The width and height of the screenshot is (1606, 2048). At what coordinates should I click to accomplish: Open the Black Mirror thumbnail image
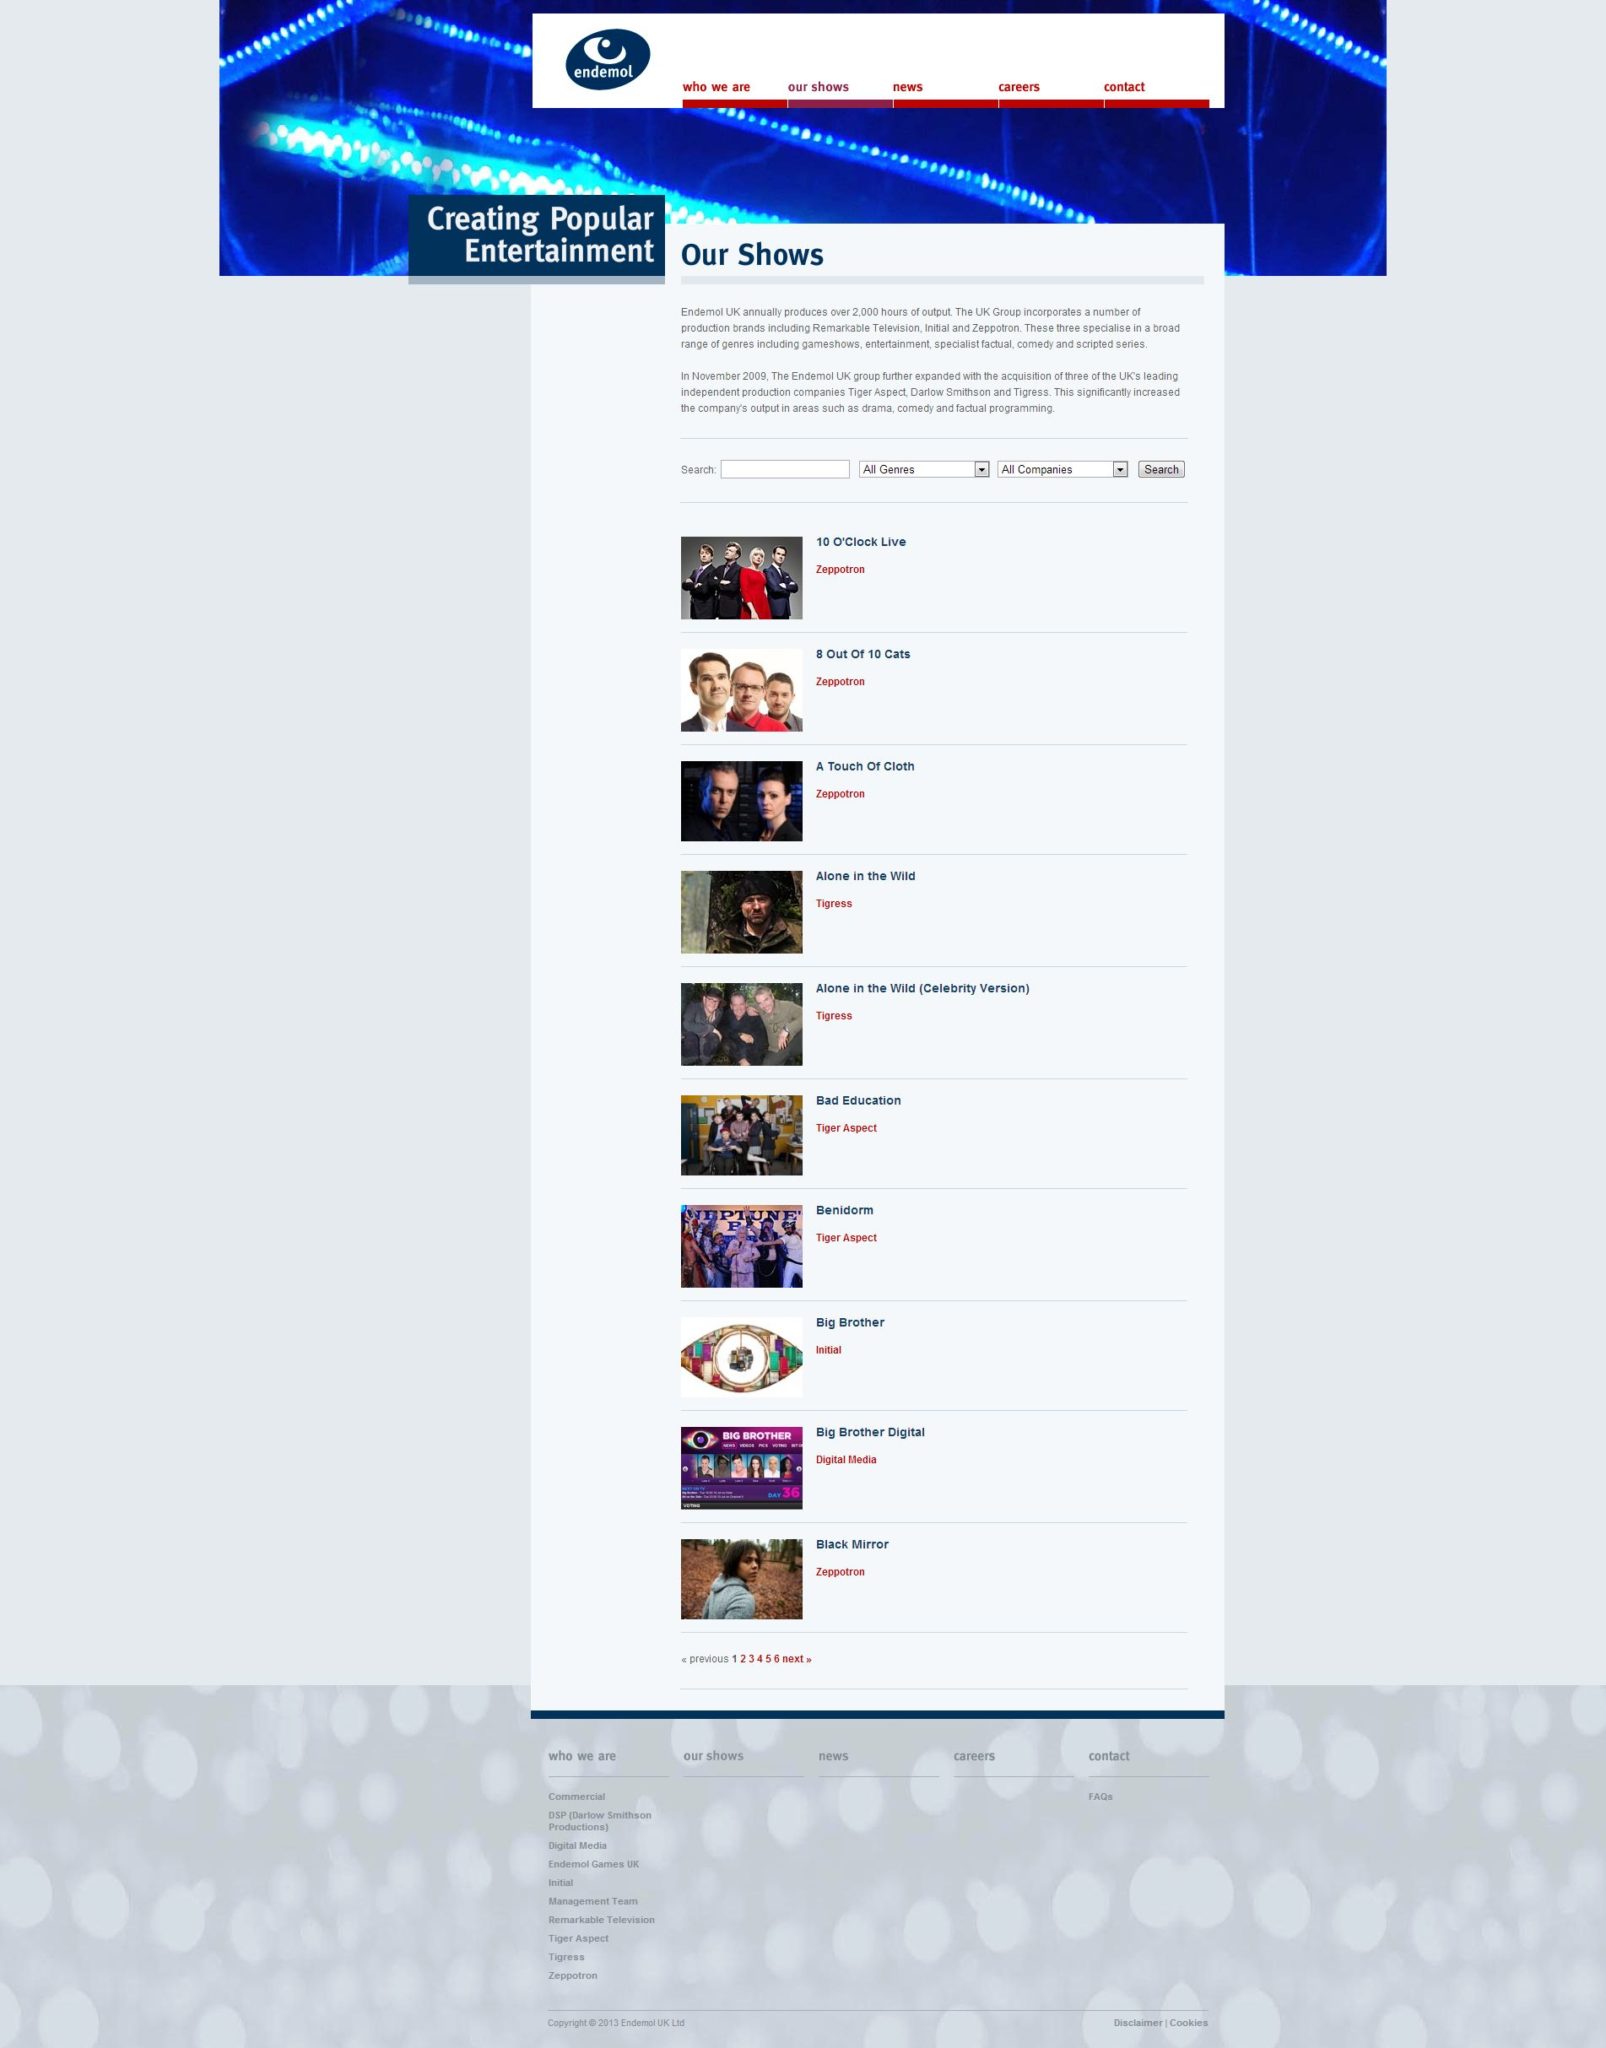click(x=741, y=1578)
